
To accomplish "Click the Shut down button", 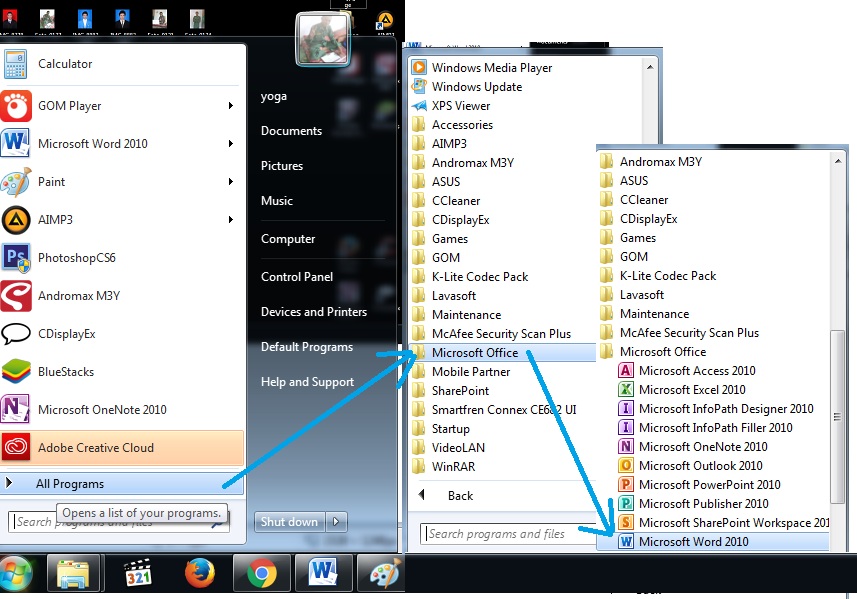I will coord(290,522).
